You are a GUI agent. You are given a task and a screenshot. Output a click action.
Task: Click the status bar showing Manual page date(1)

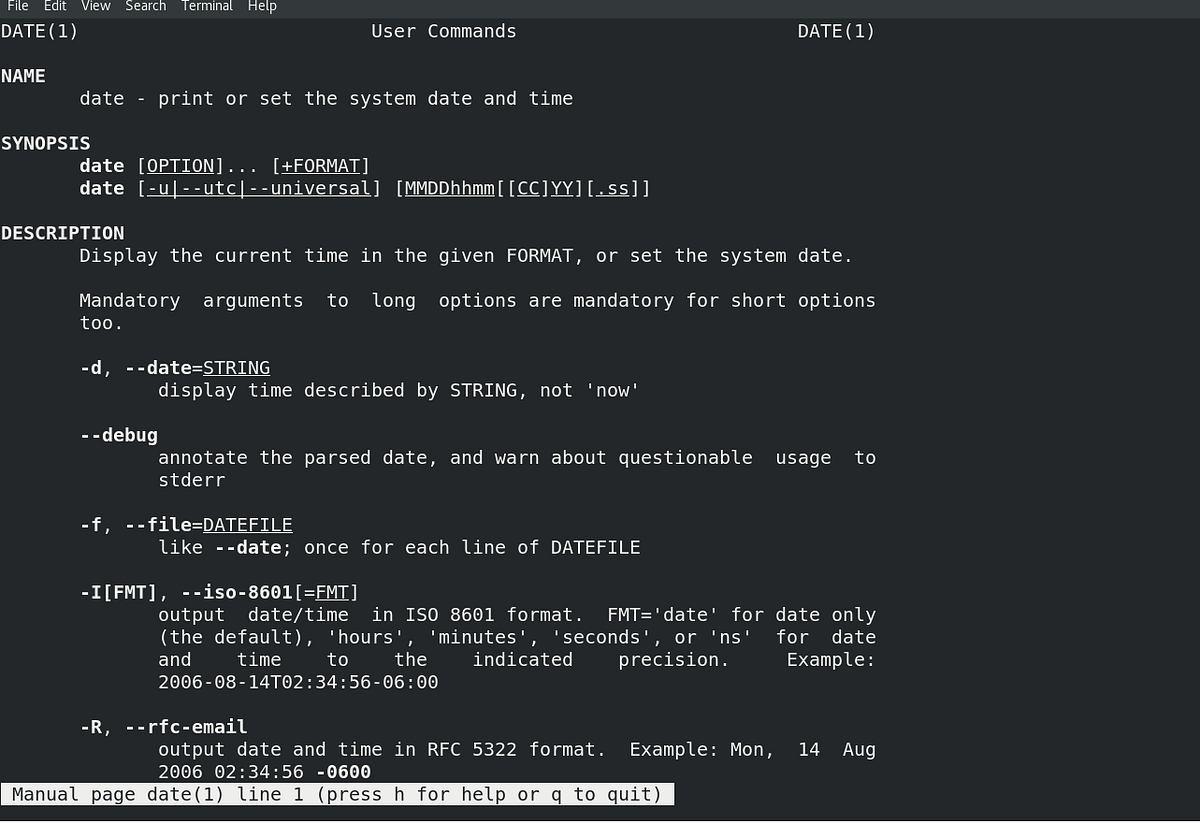tap(337, 794)
